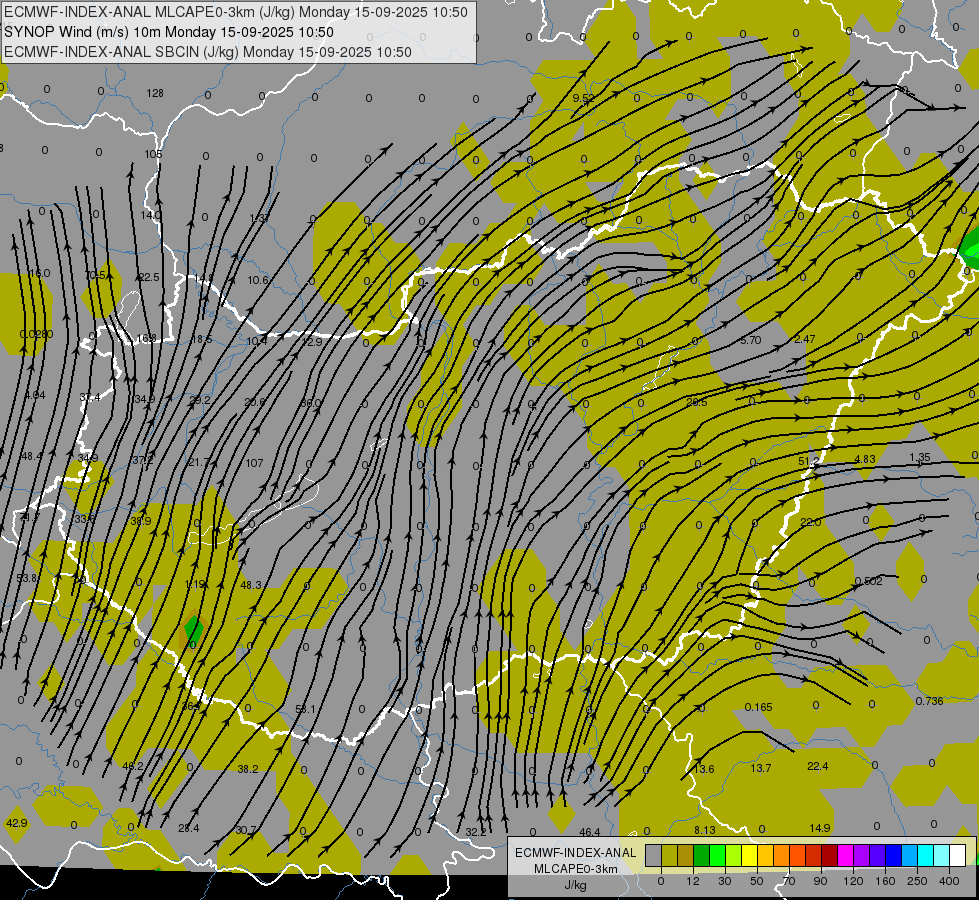Click the legend unit label J/kg

point(575,885)
